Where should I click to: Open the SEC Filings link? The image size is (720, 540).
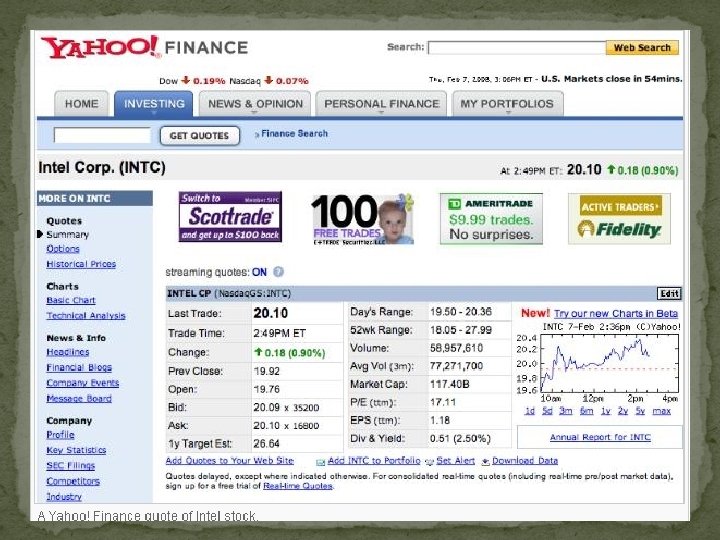pos(71,466)
